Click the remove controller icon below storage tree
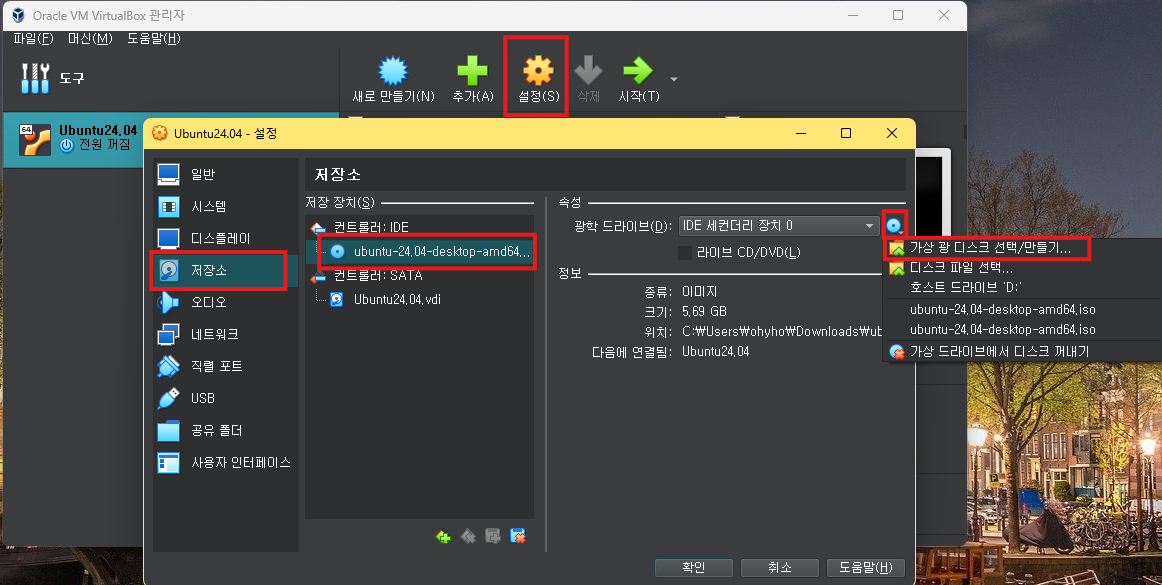The height and width of the screenshot is (585, 1162). 468,536
